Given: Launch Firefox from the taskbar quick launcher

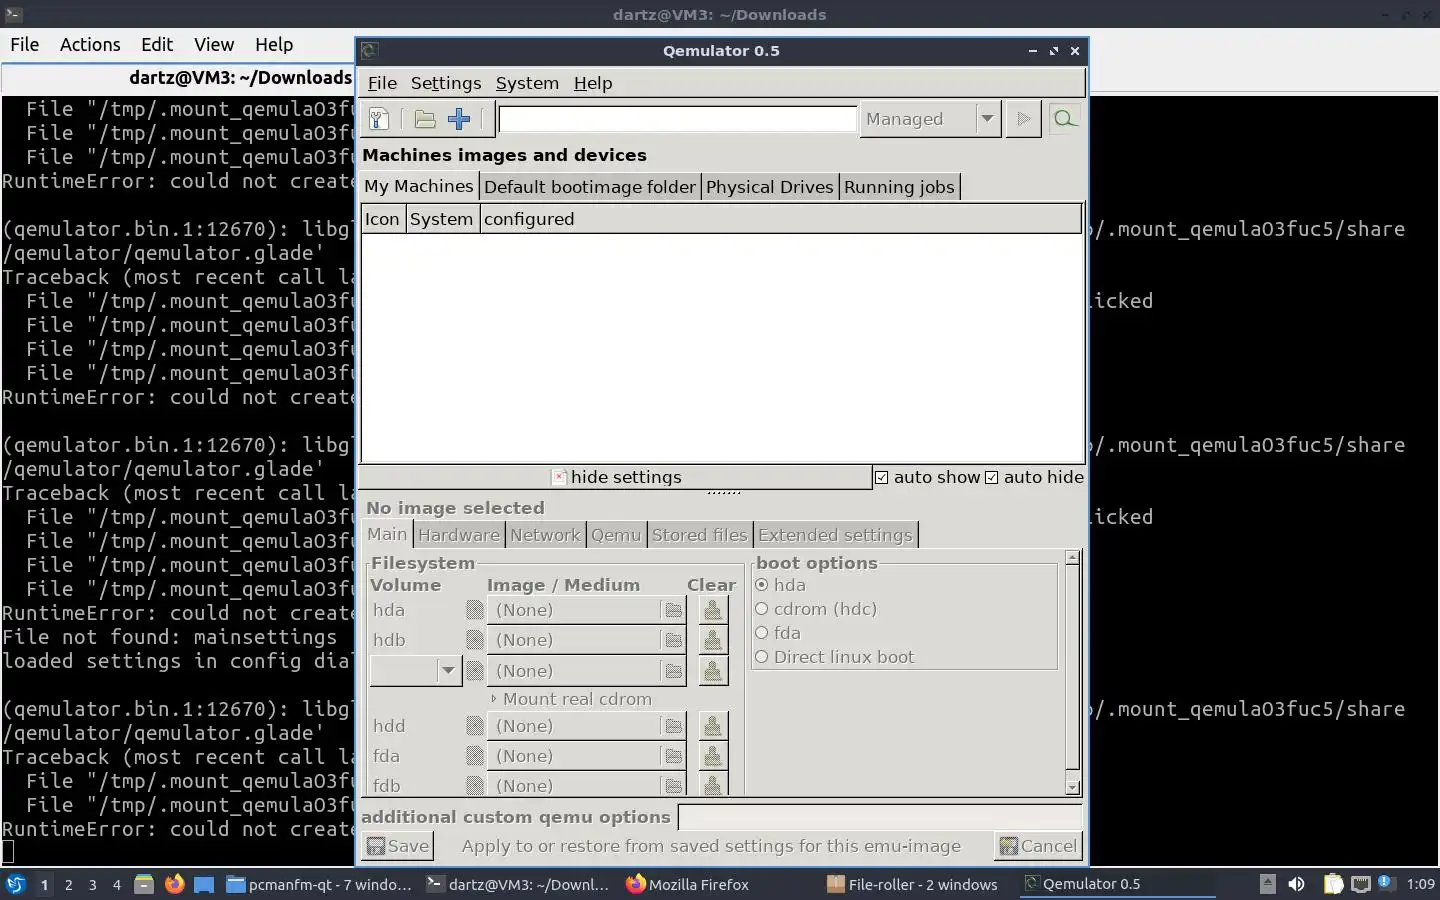Looking at the screenshot, I should 174,884.
